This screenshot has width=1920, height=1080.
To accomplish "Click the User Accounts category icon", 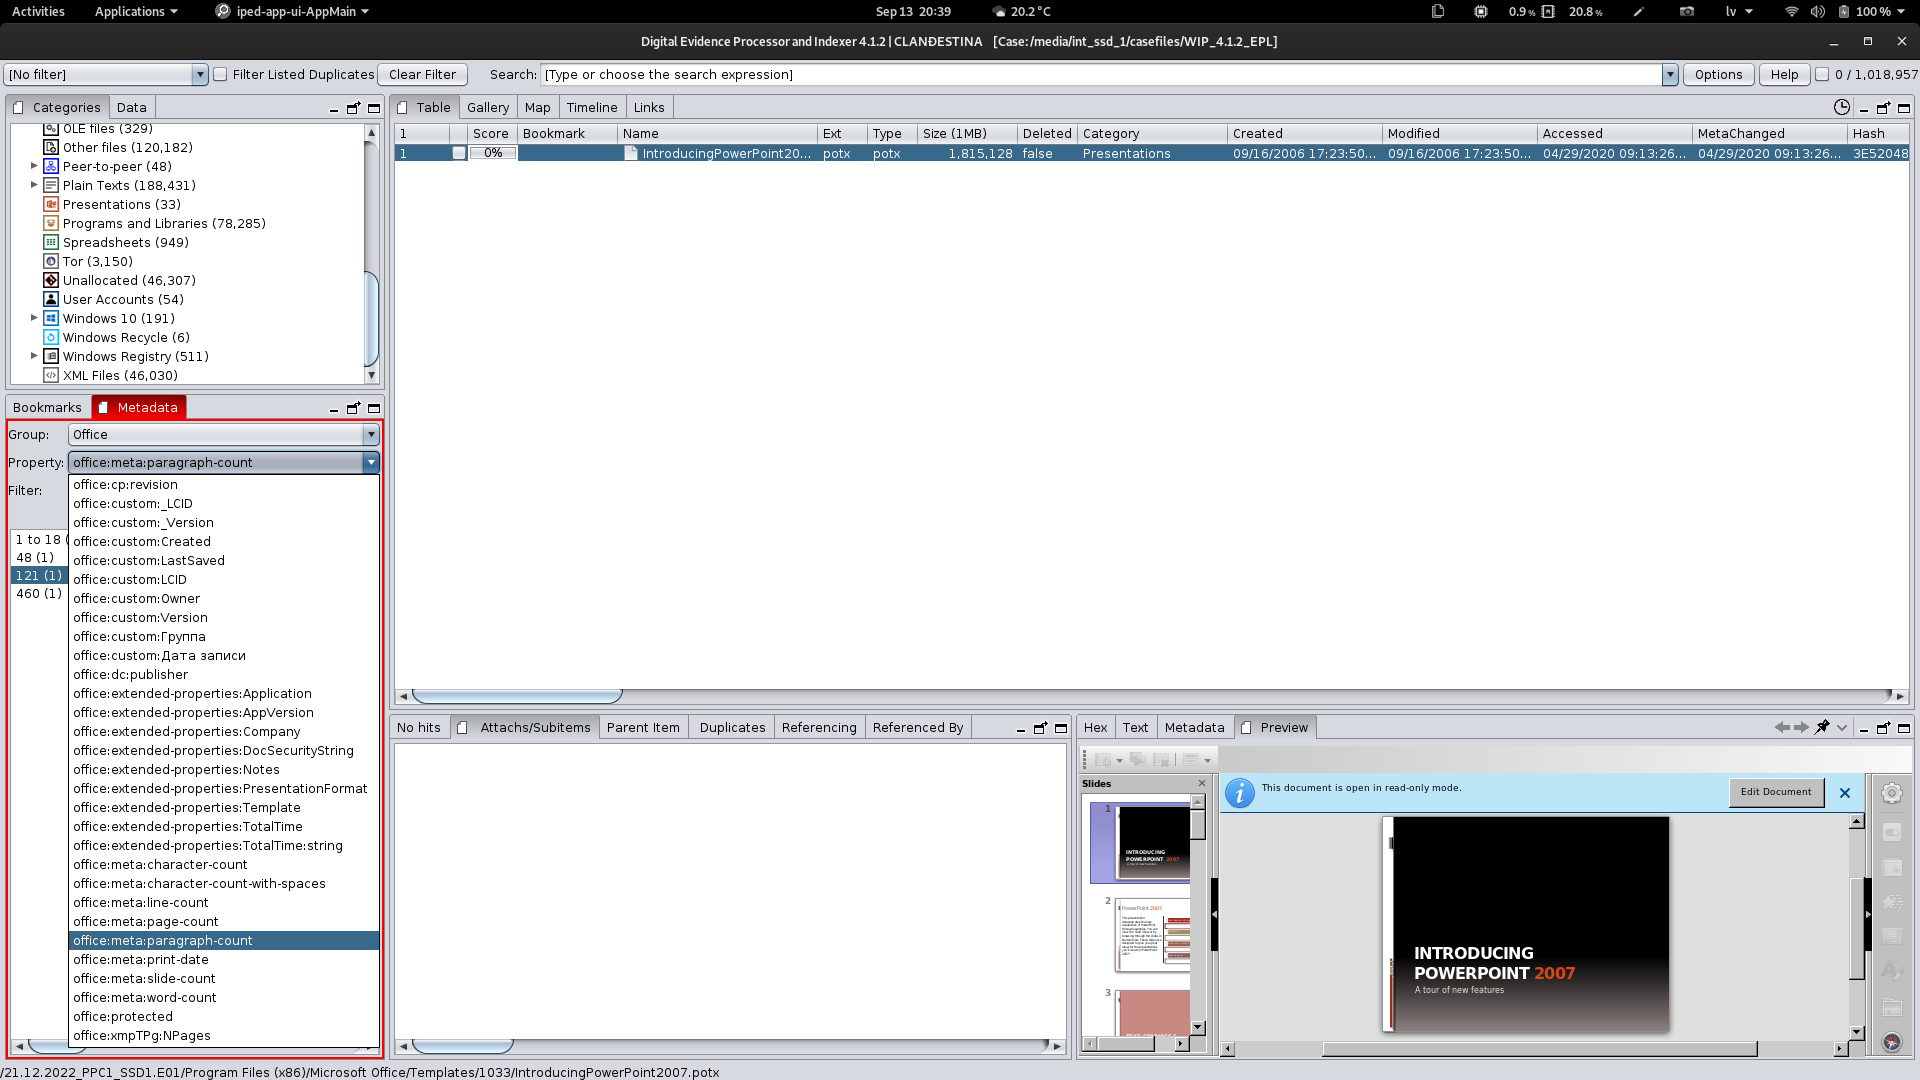I will [x=51, y=299].
